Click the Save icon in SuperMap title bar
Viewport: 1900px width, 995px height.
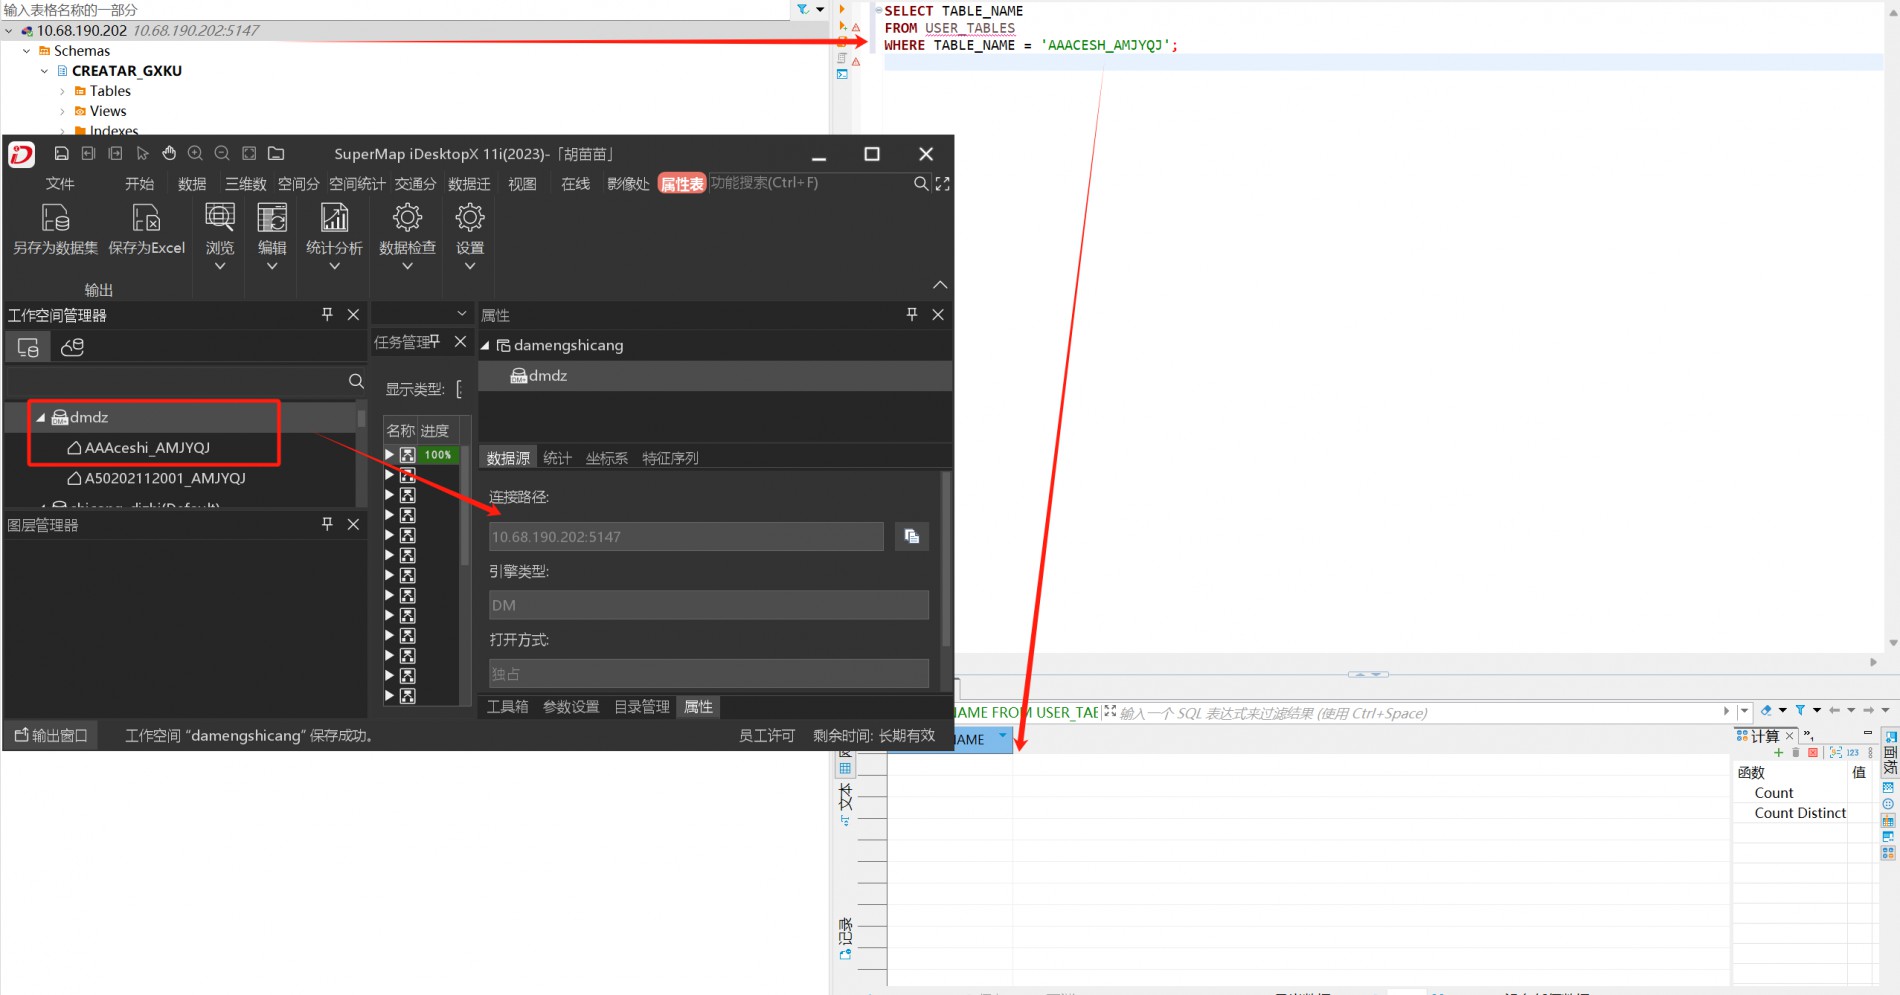point(61,153)
